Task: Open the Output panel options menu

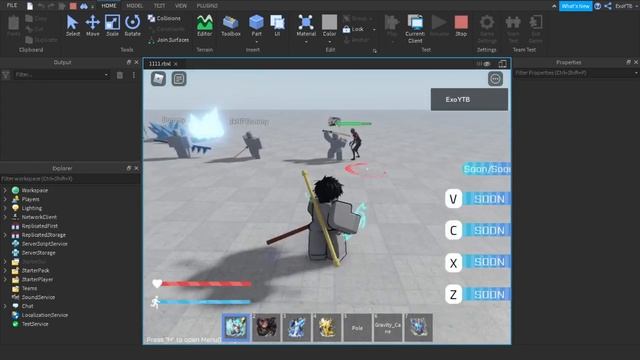Action: tap(133, 75)
